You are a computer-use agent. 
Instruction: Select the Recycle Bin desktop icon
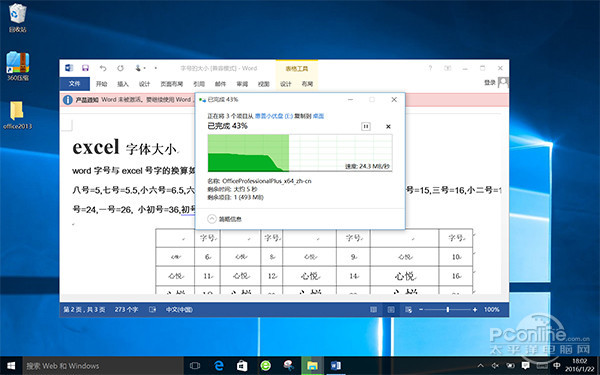click(x=18, y=18)
